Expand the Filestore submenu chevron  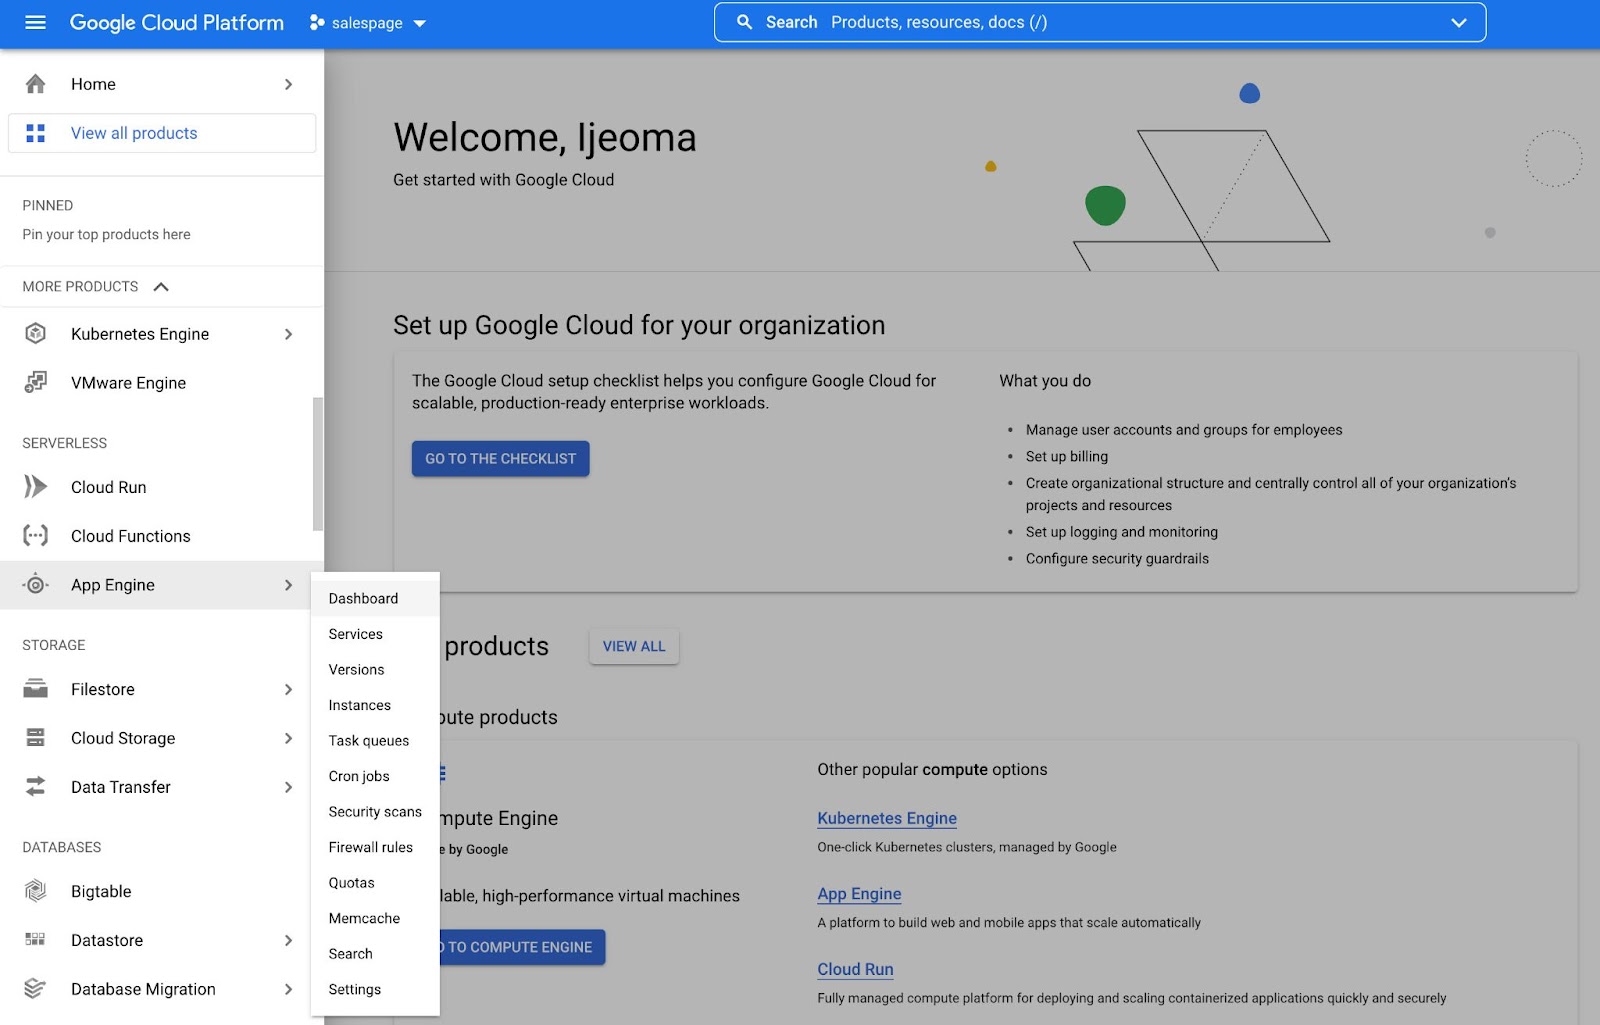(x=288, y=689)
